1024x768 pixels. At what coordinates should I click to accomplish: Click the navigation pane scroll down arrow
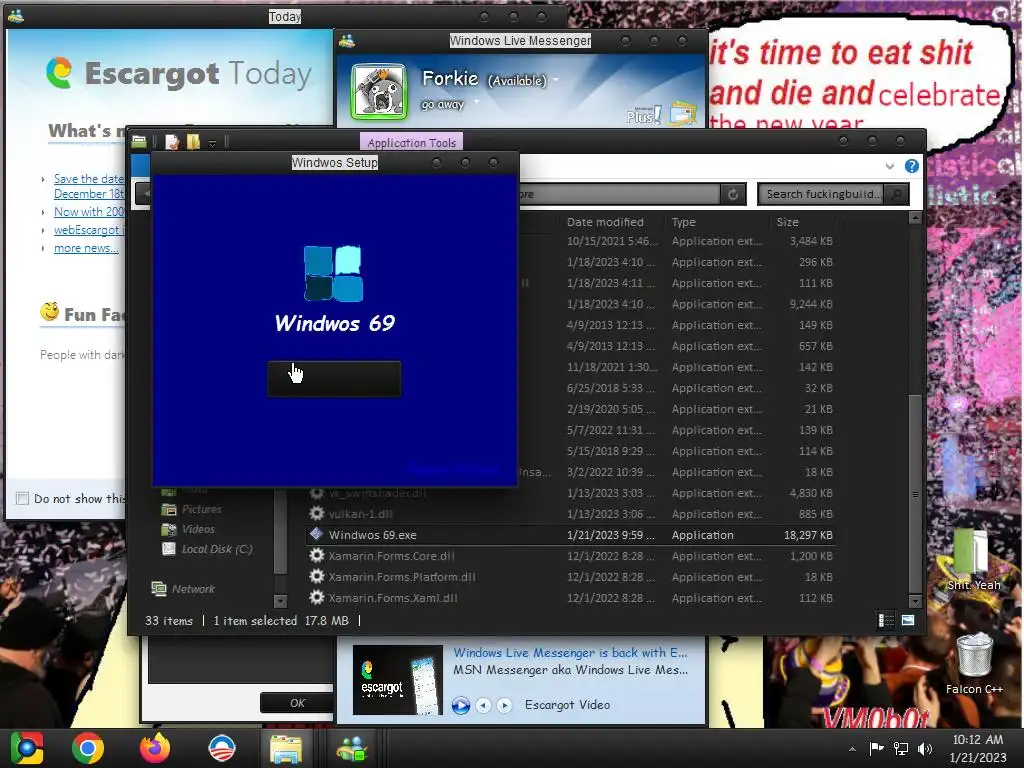point(280,600)
